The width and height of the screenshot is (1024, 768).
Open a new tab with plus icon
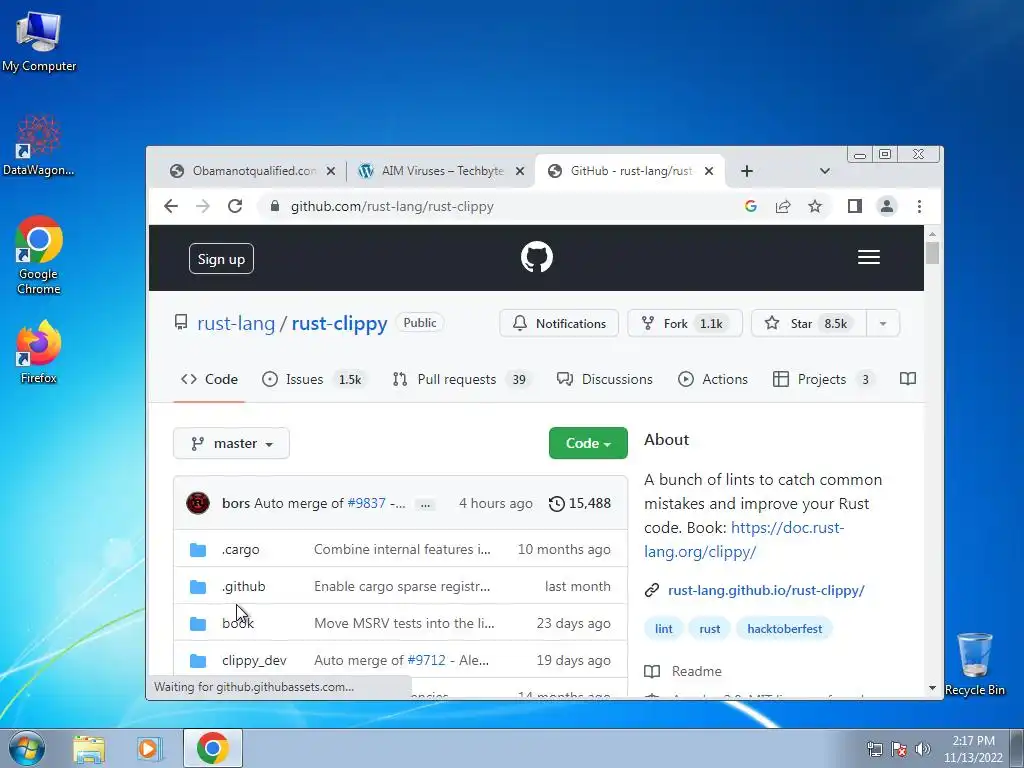click(x=747, y=171)
